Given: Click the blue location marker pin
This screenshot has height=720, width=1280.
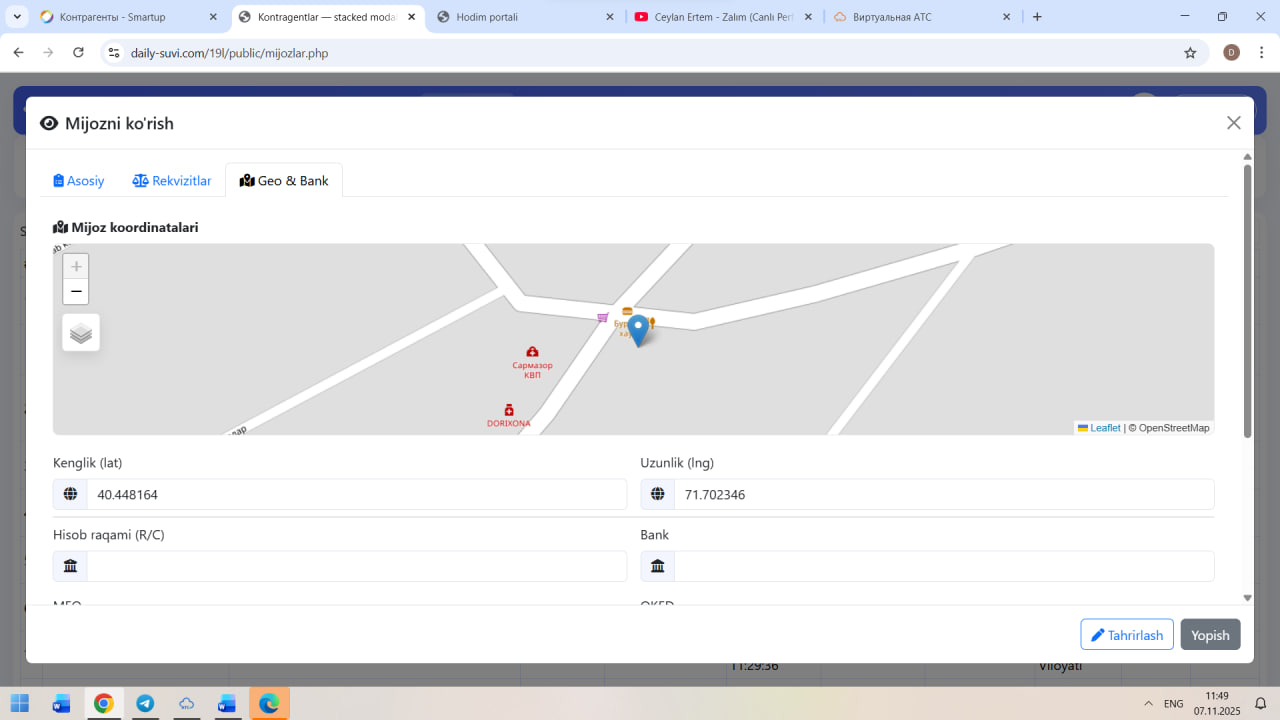Looking at the screenshot, I should tap(637, 330).
